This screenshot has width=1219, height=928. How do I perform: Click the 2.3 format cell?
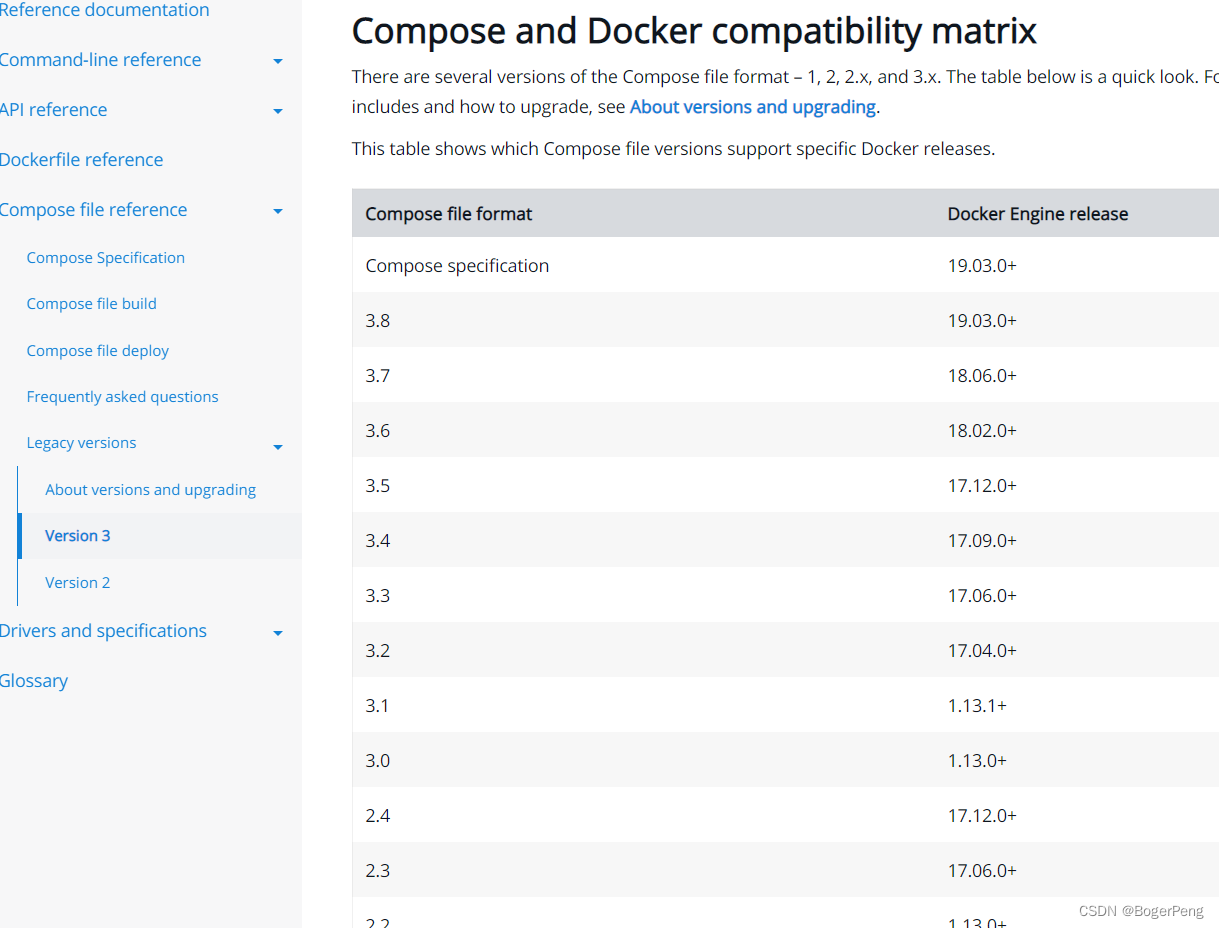pos(377,871)
